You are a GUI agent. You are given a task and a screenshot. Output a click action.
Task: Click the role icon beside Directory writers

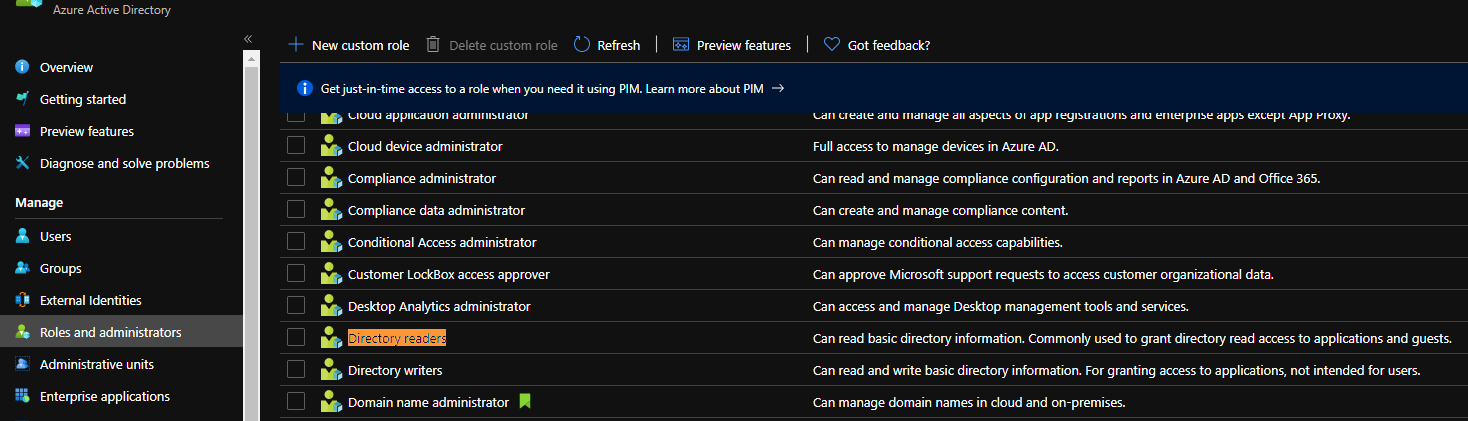point(331,370)
